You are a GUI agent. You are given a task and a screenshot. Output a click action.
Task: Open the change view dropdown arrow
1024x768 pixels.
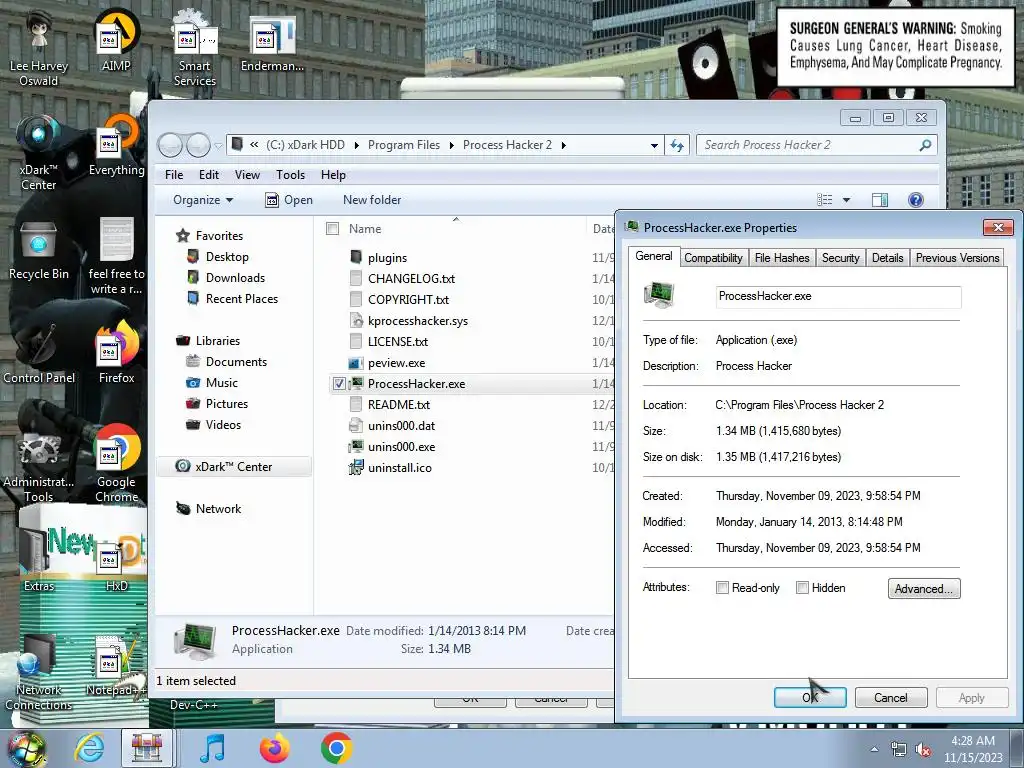[x=846, y=200]
